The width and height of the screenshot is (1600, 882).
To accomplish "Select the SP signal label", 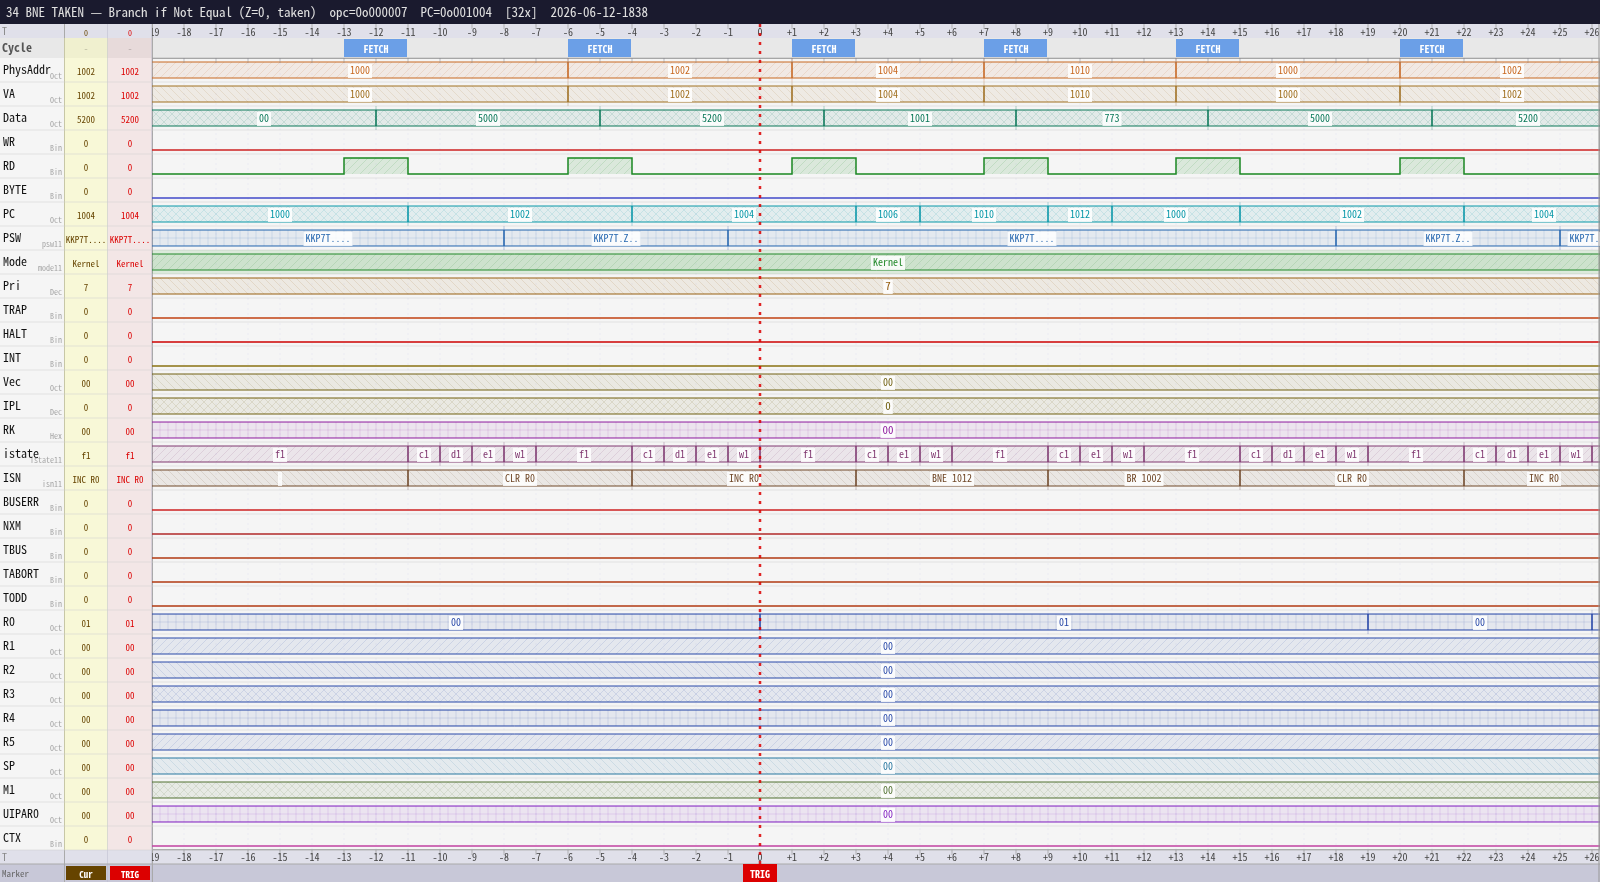I will [9, 766].
